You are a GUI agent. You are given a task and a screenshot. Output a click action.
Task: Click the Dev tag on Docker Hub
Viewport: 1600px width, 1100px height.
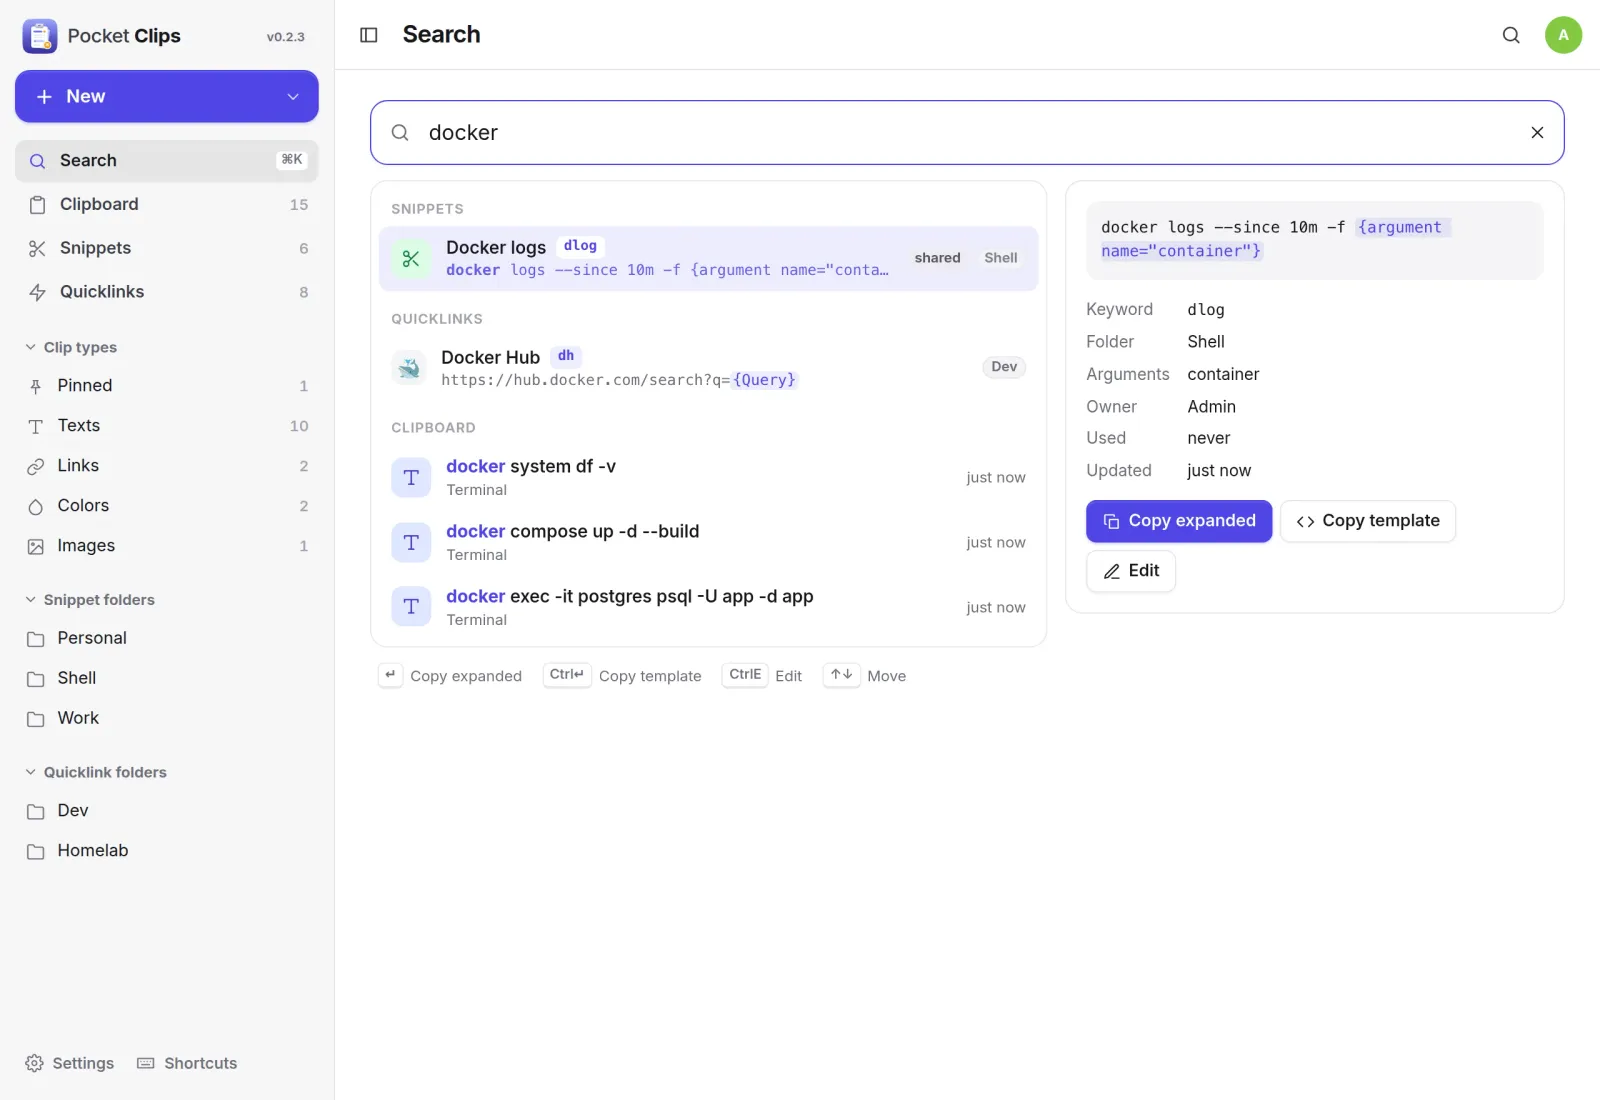[x=1004, y=367]
